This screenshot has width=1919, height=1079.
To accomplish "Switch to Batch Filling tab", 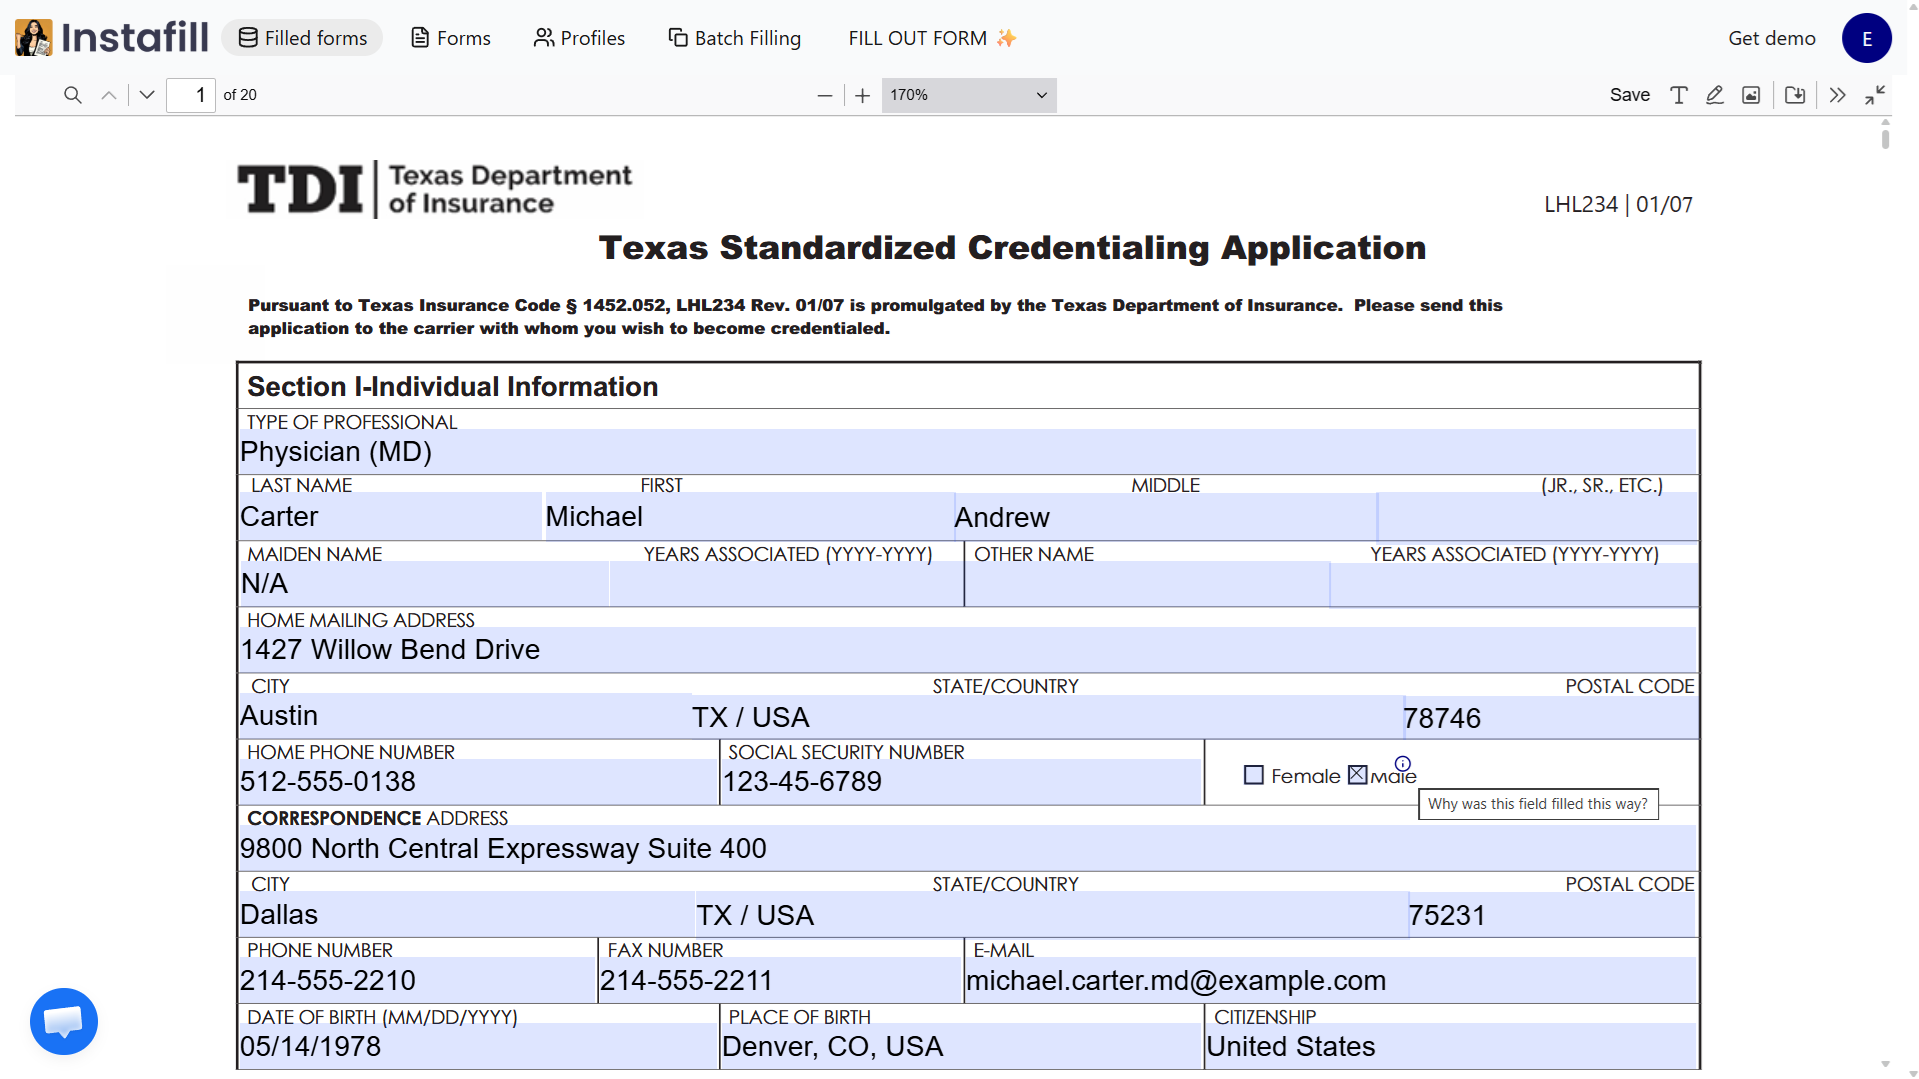I will pyautogui.click(x=735, y=38).
